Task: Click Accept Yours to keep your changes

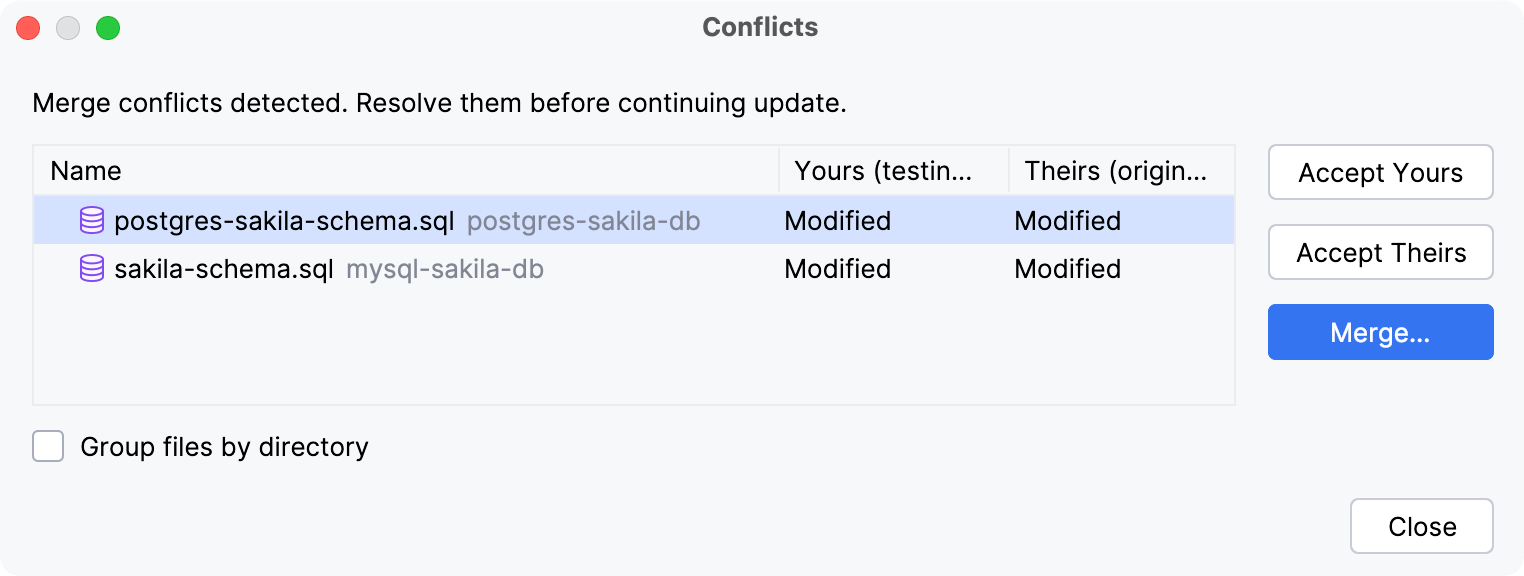Action: pyautogui.click(x=1380, y=172)
